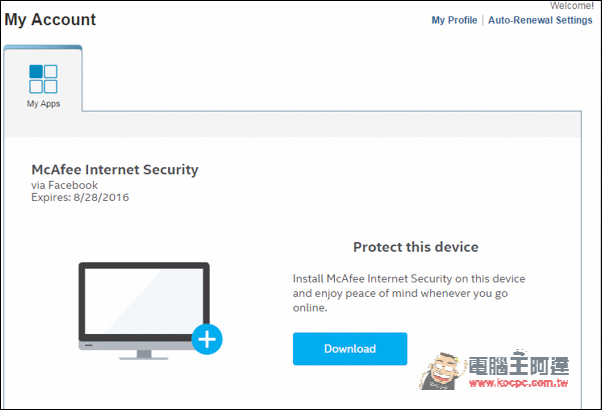The width and height of the screenshot is (602, 410).
Task: Click the Install McAfee Internet Security description
Action: 409,293
